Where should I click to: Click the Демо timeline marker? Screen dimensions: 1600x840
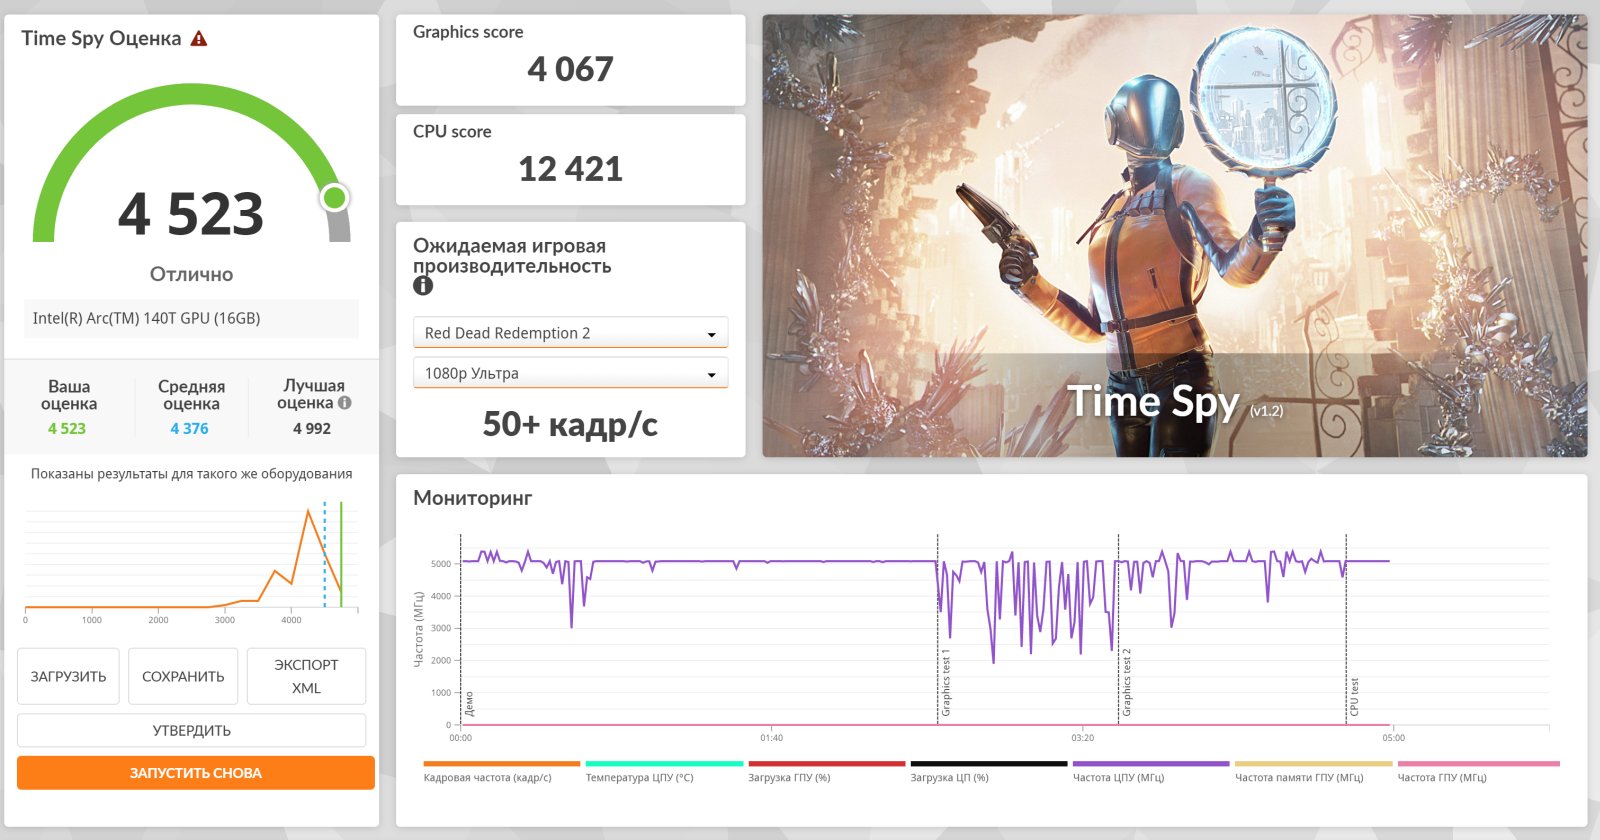[x=469, y=704]
